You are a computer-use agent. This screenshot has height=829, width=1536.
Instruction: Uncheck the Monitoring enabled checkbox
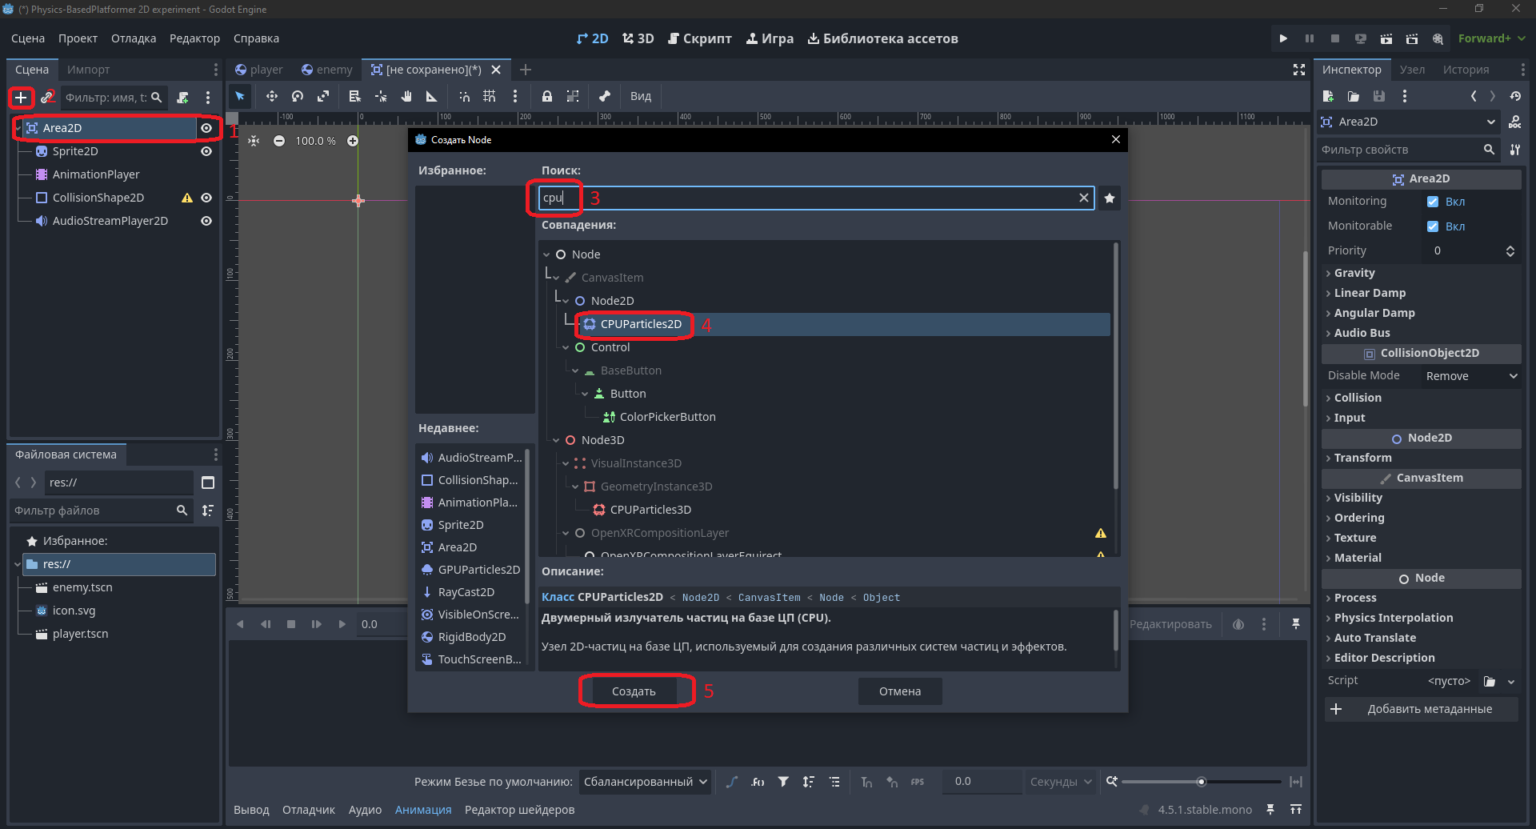(1432, 201)
